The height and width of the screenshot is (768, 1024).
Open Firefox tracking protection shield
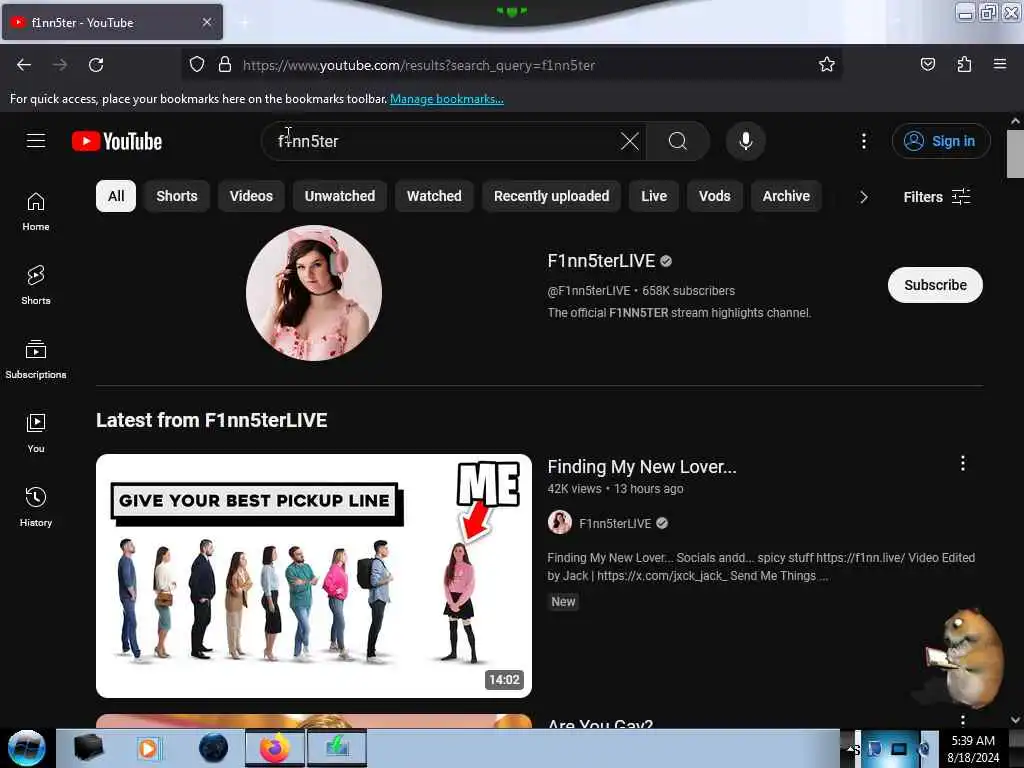coord(197,64)
